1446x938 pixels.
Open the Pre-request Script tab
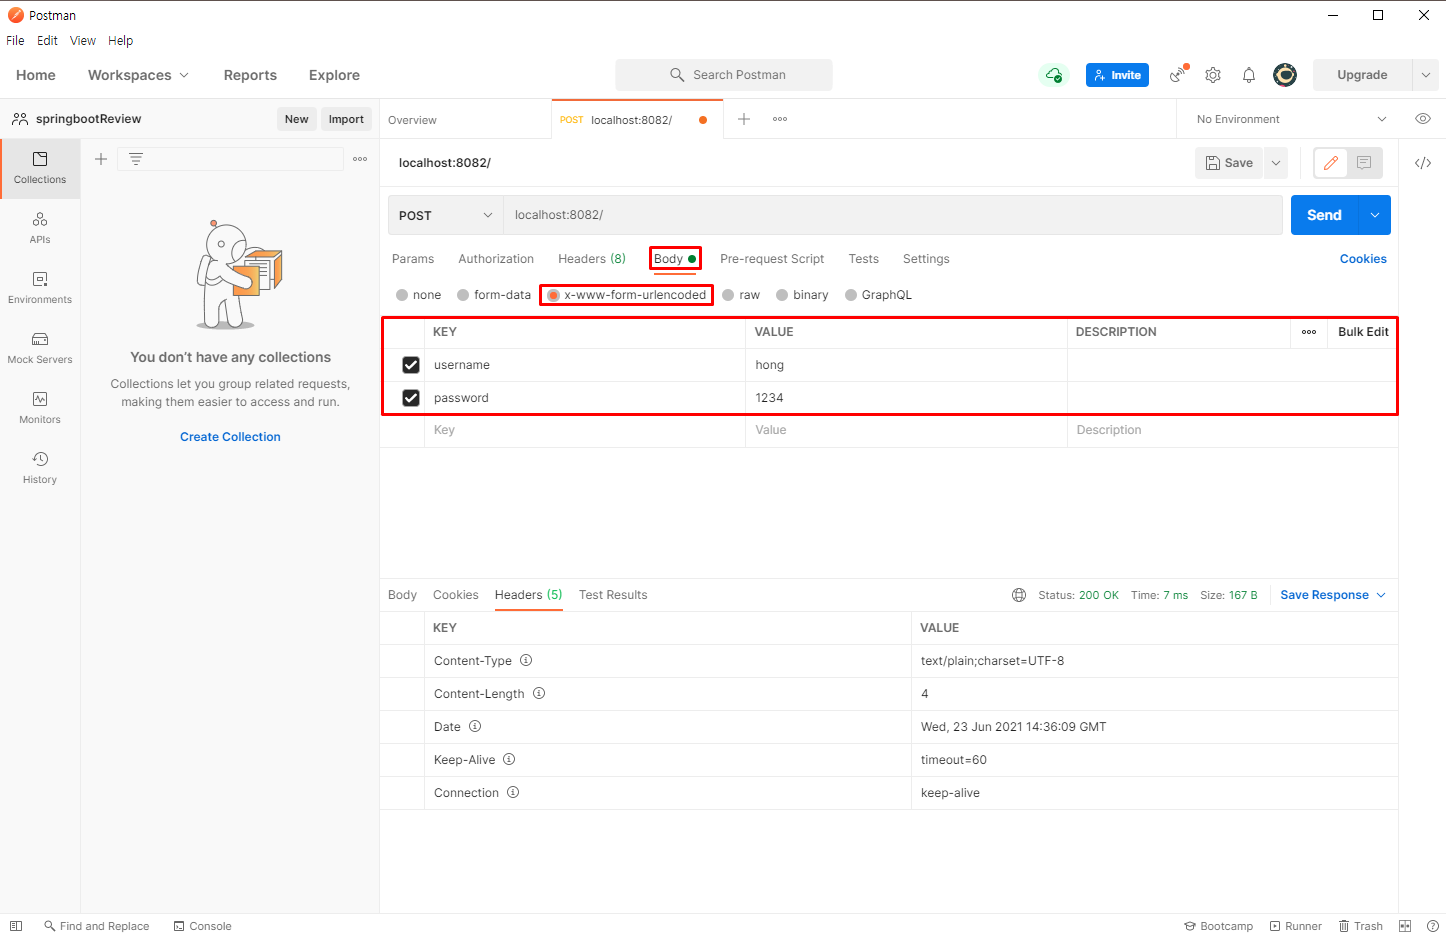tap(772, 259)
